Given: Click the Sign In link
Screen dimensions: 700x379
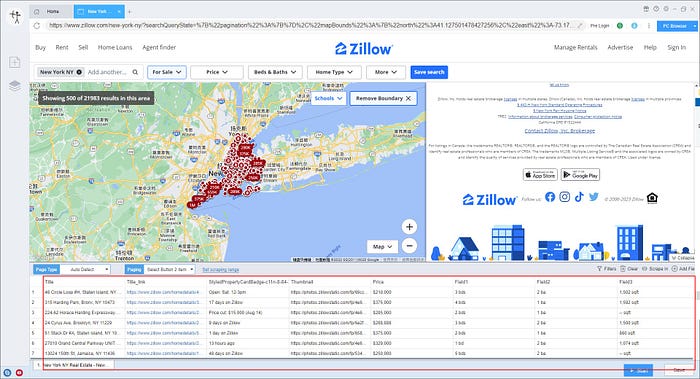Looking at the screenshot, I should point(676,47).
